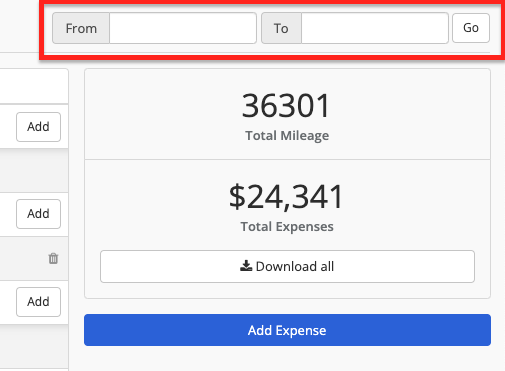Click the $24,341 Total Expenses value
The width and height of the screenshot is (505, 371).
(286, 197)
